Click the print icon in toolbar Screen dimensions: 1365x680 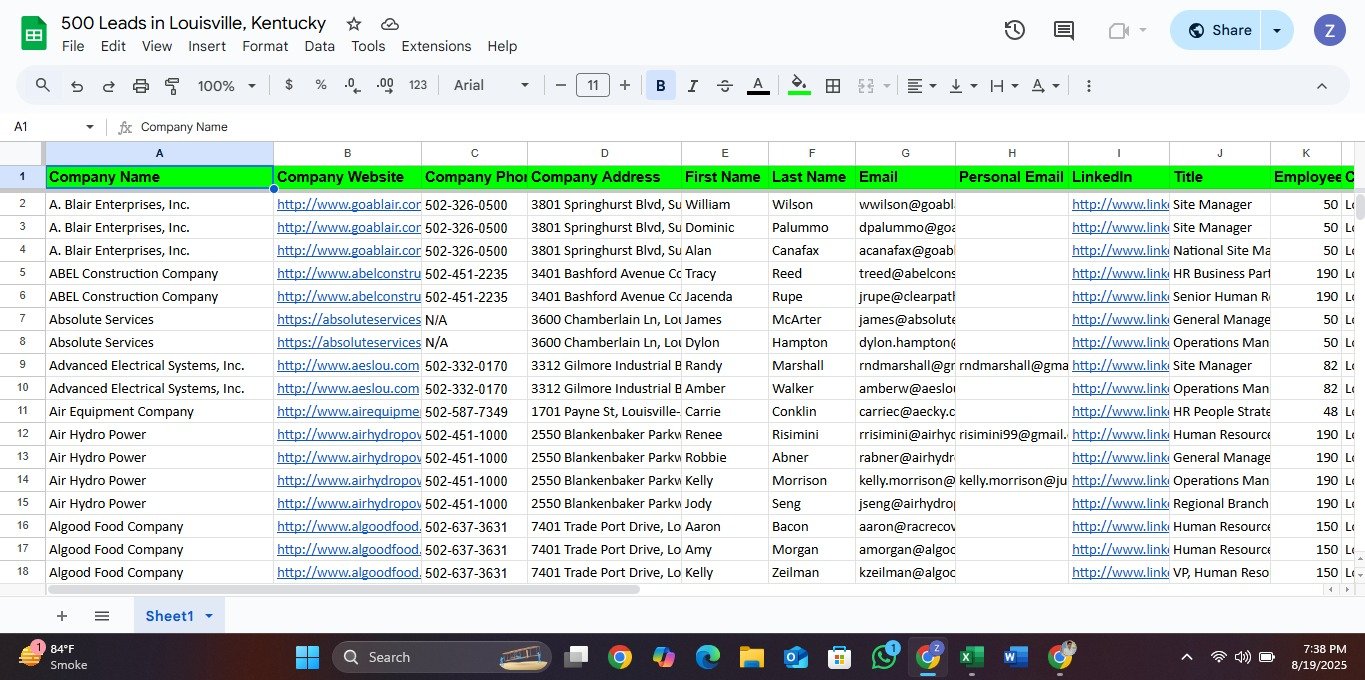[141, 86]
